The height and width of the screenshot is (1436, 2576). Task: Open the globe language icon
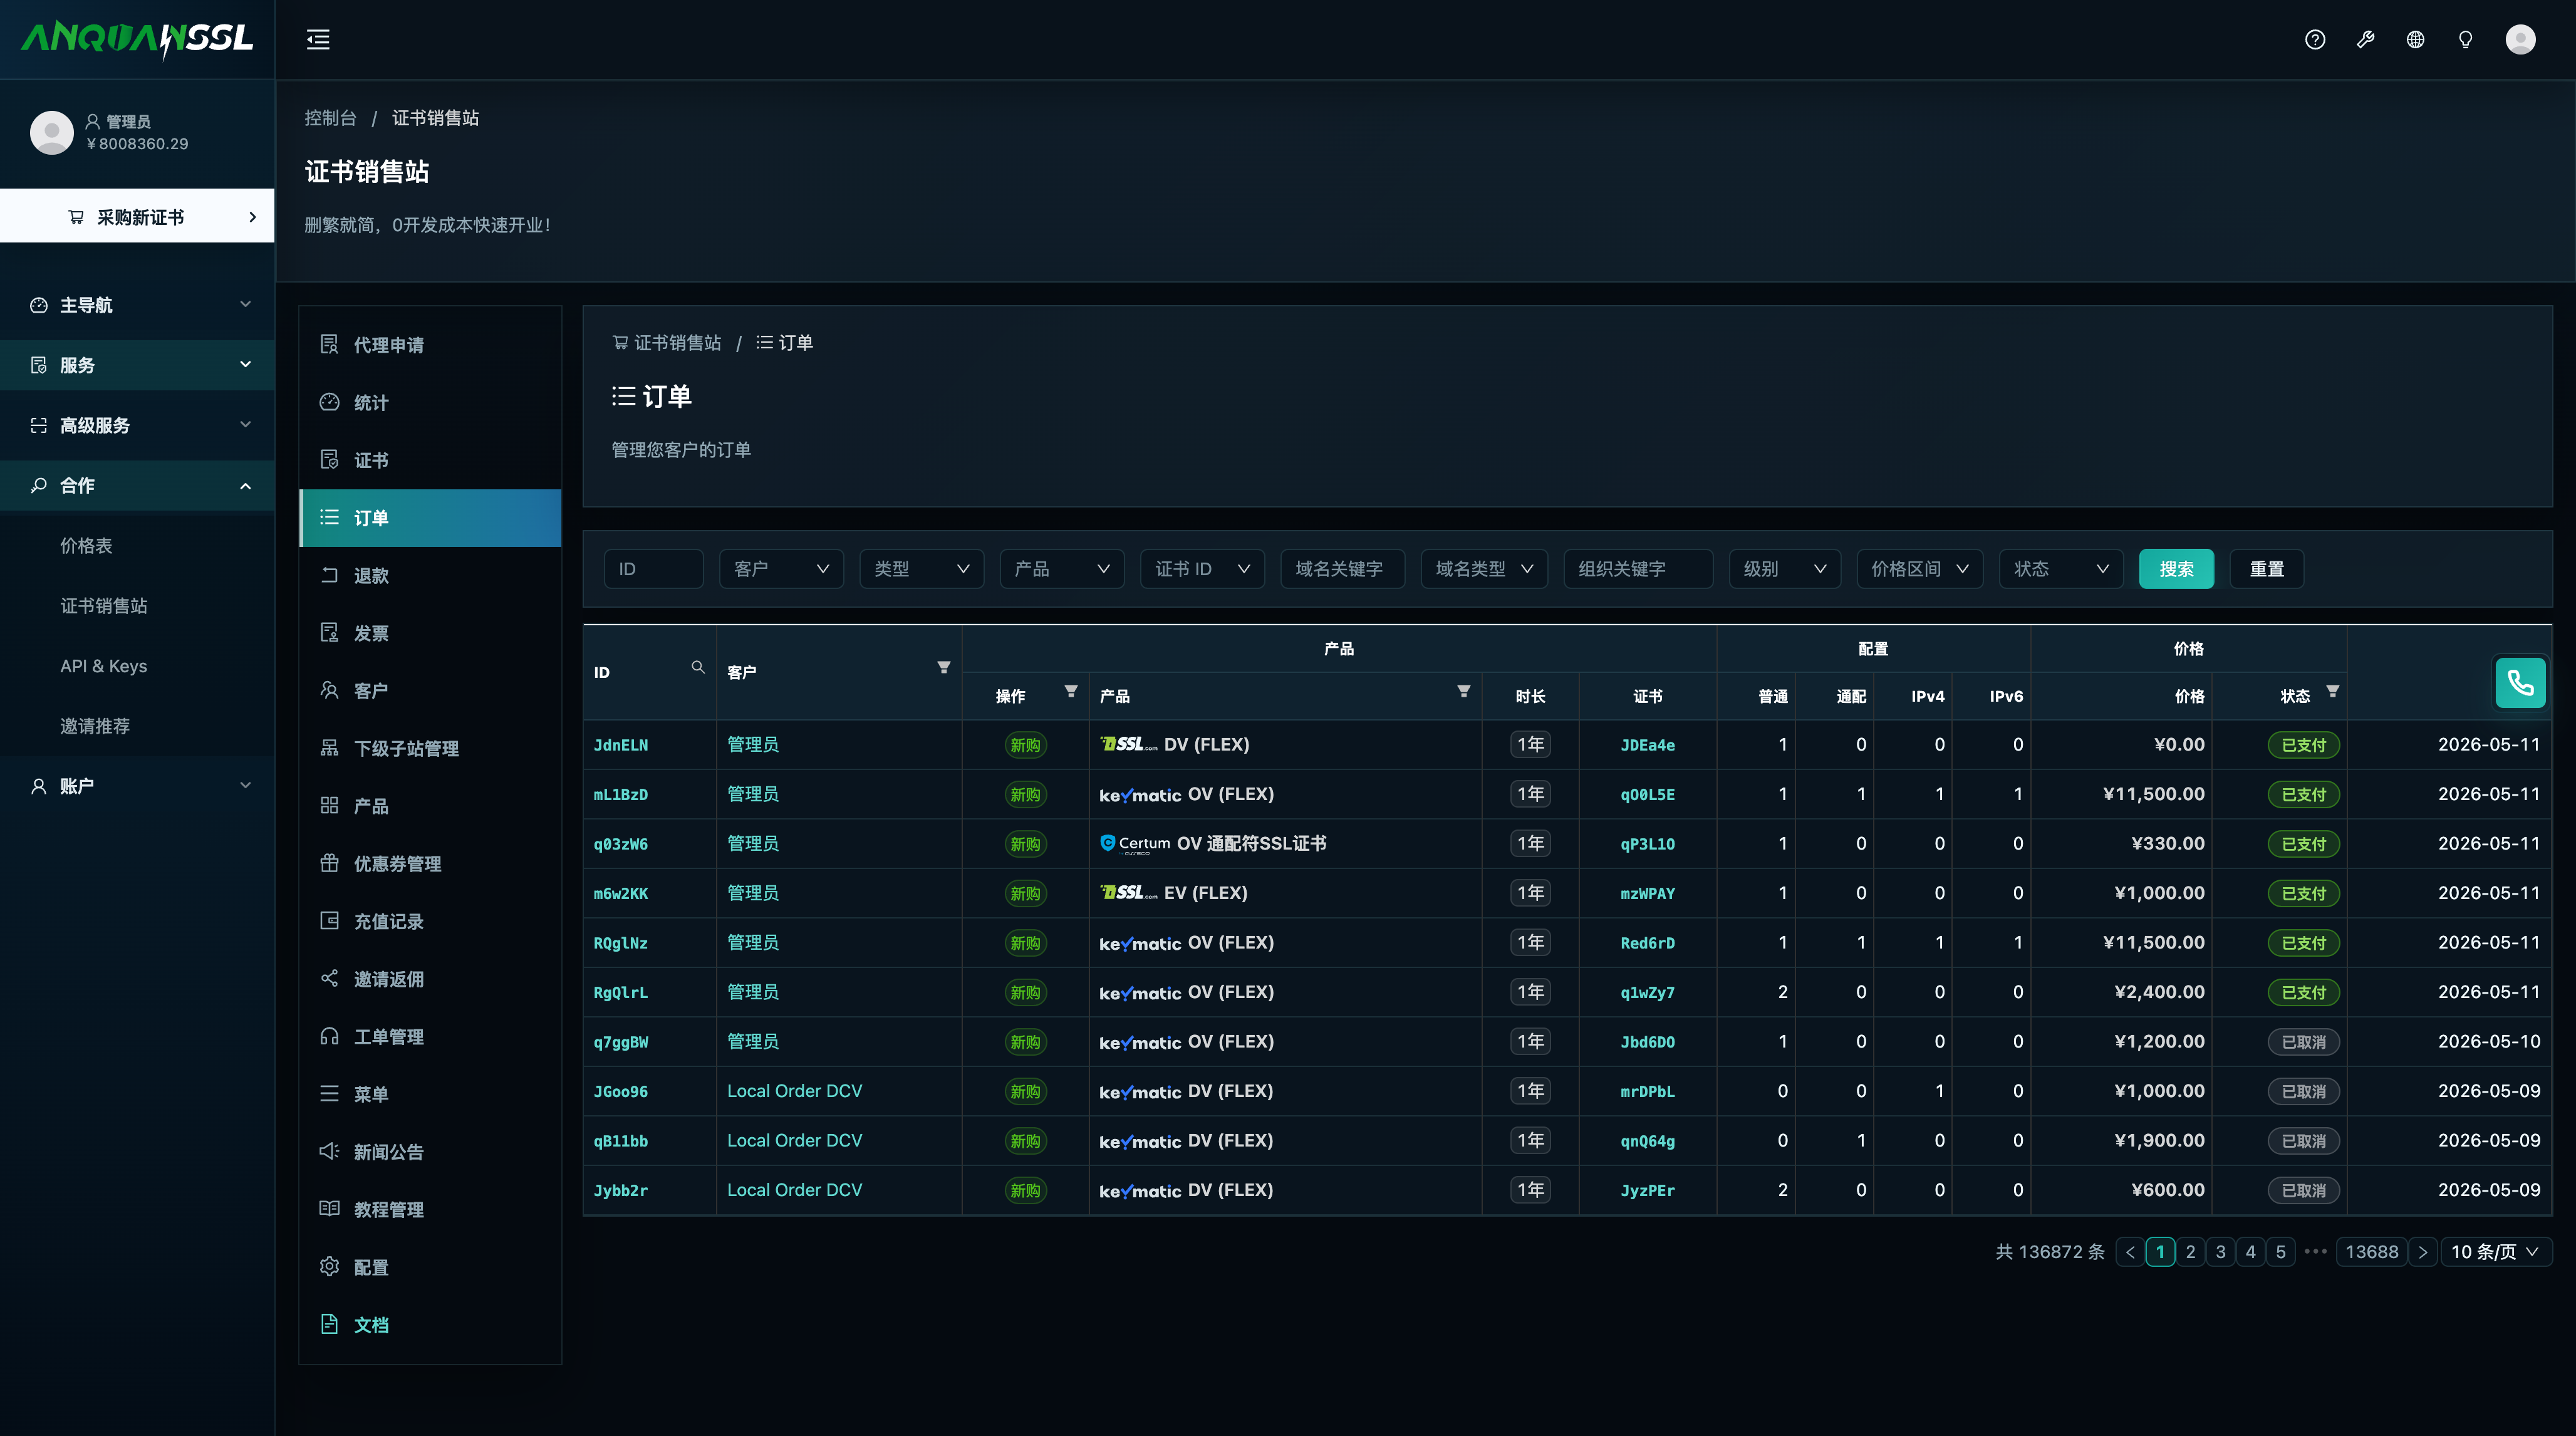coord(2415,40)
